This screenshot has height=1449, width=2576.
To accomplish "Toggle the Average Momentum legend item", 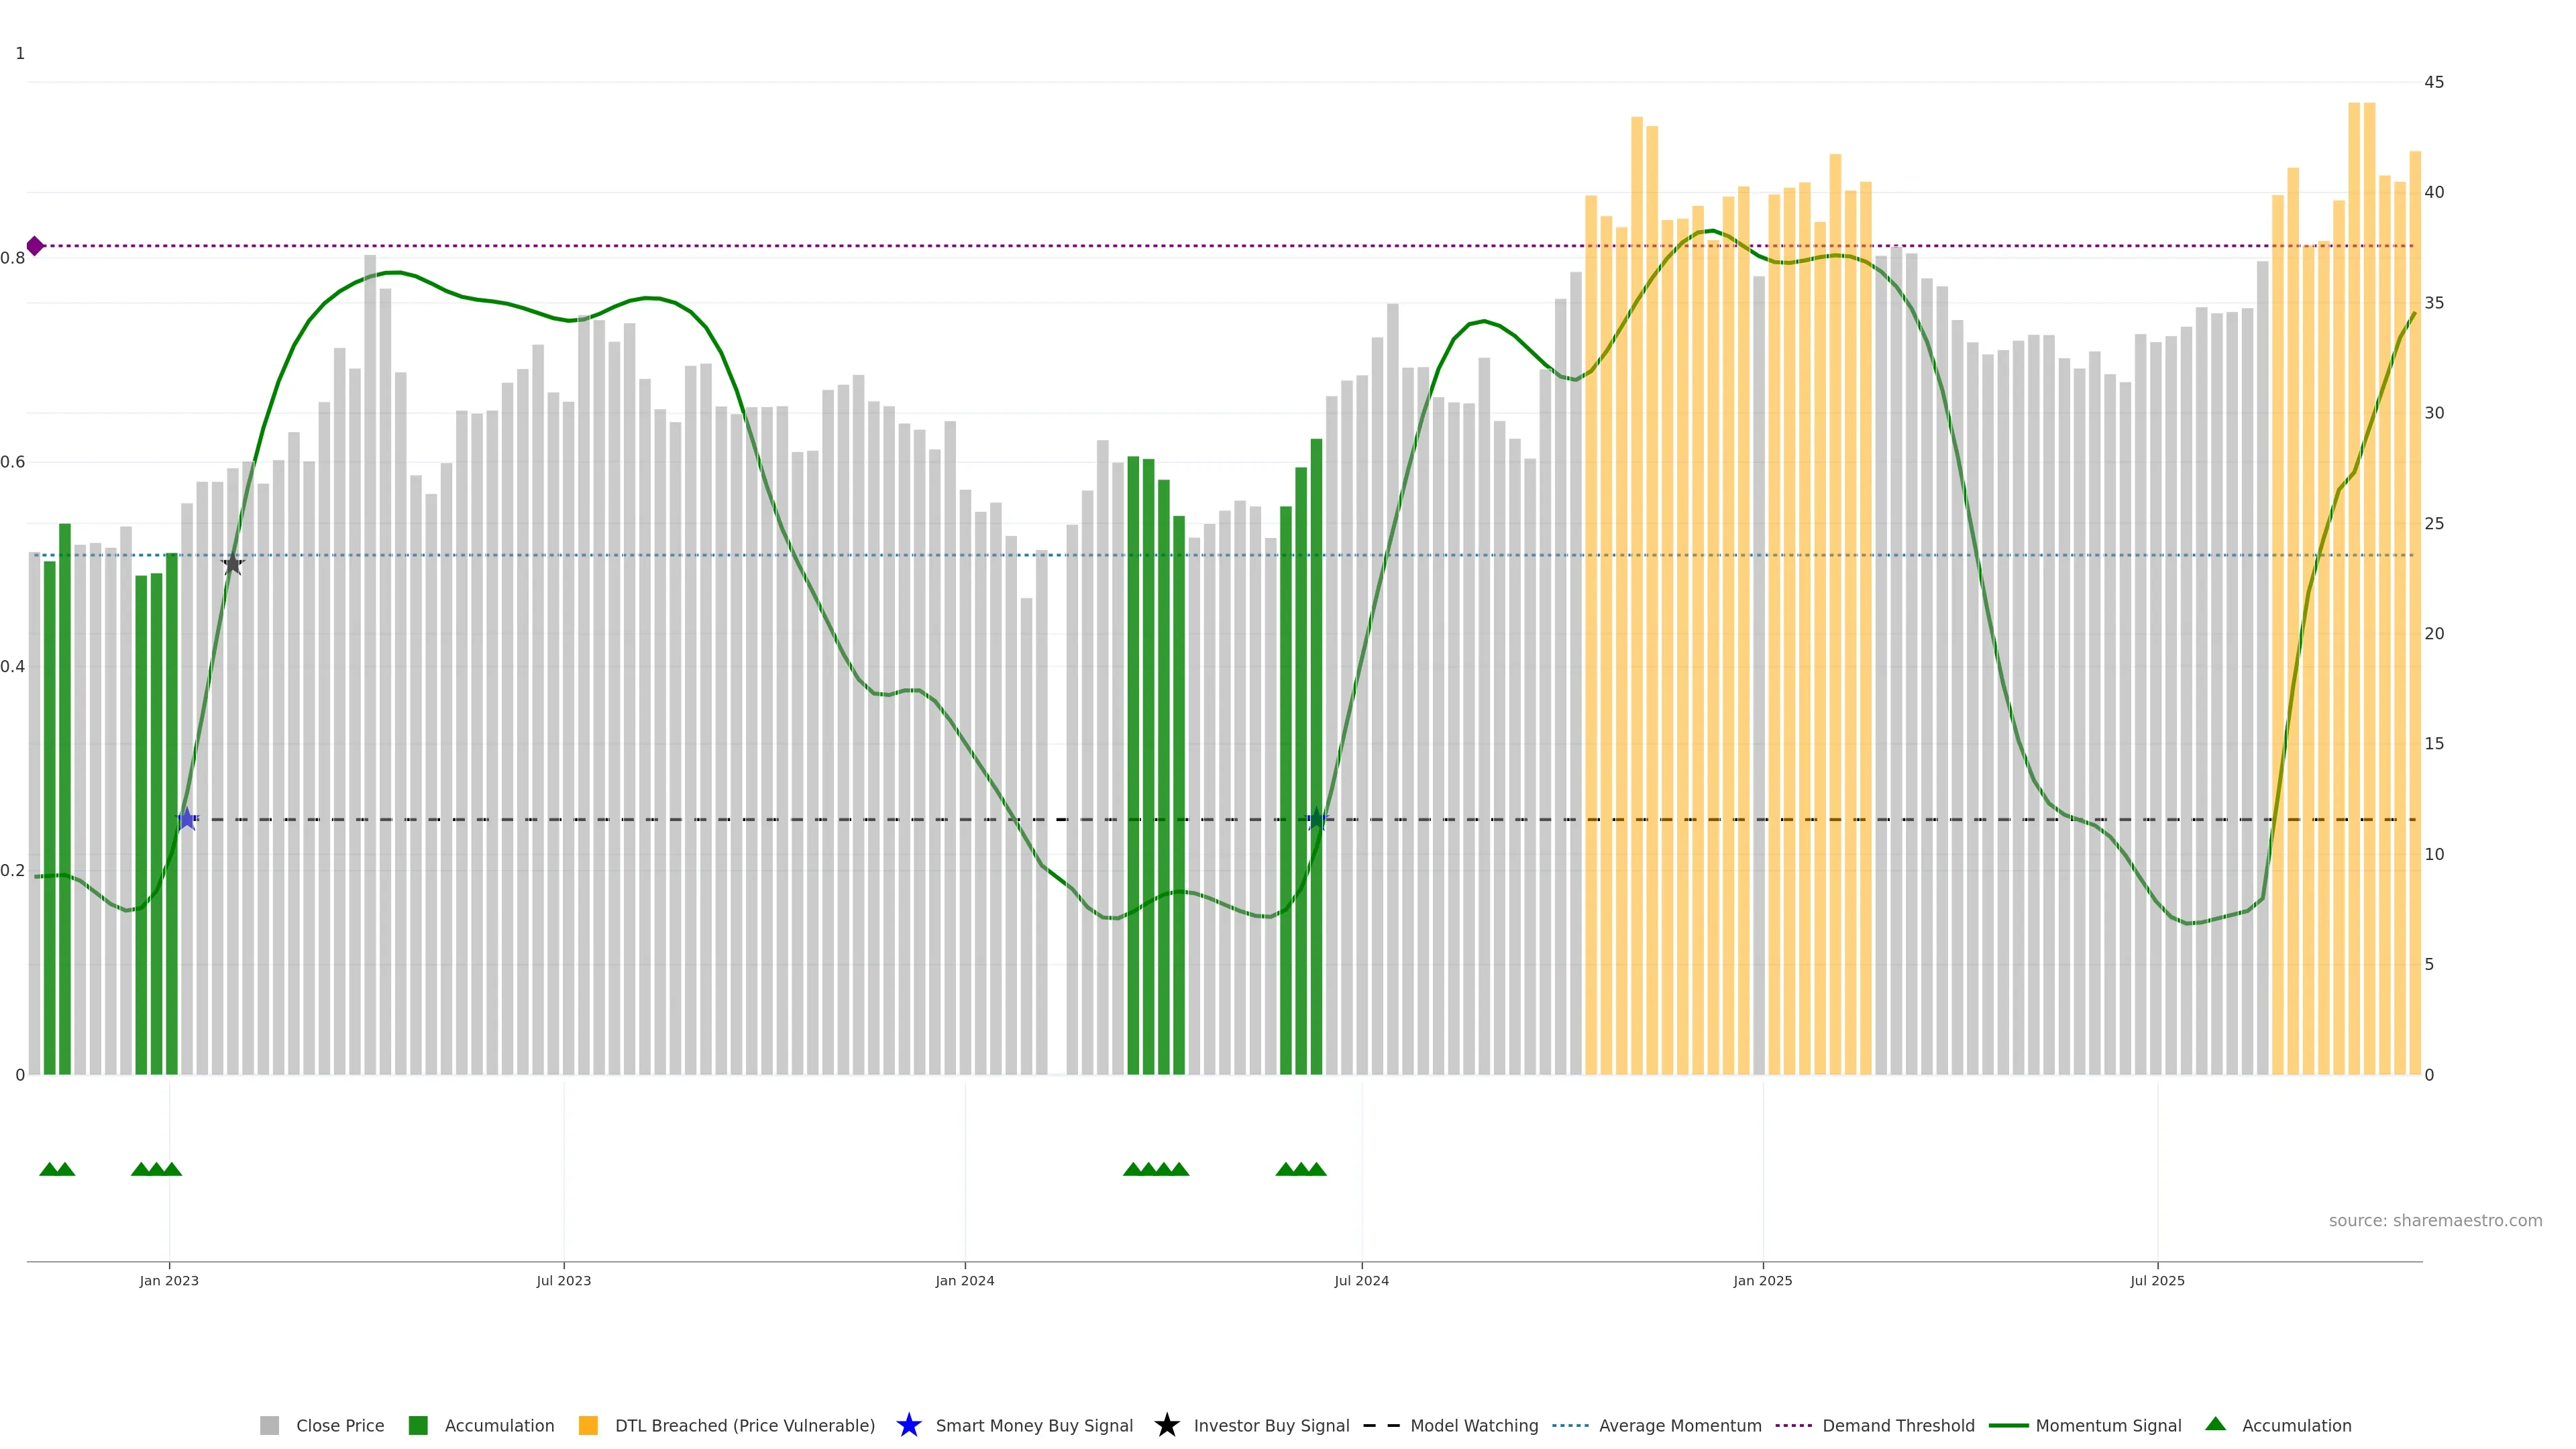I will [1679, 1425].
